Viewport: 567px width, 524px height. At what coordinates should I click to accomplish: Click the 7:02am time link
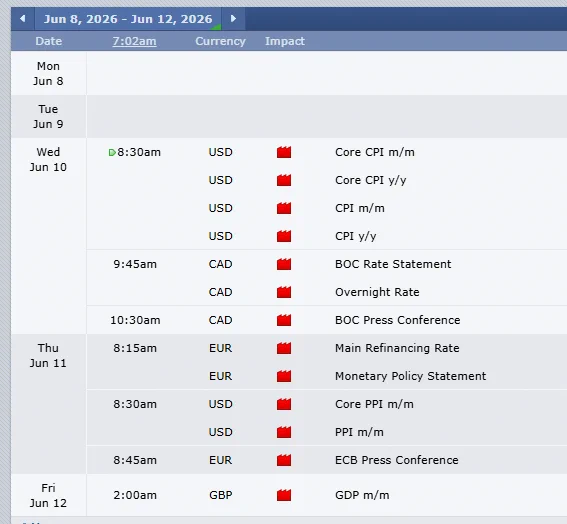[x=135, y=41]
